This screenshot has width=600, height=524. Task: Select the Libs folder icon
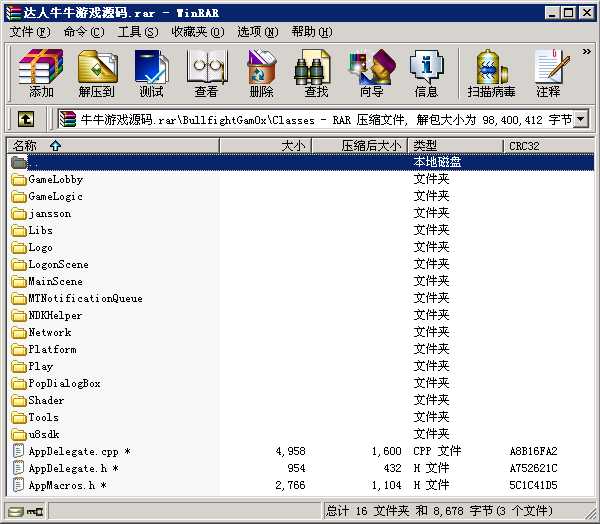[x=18, y=230]
